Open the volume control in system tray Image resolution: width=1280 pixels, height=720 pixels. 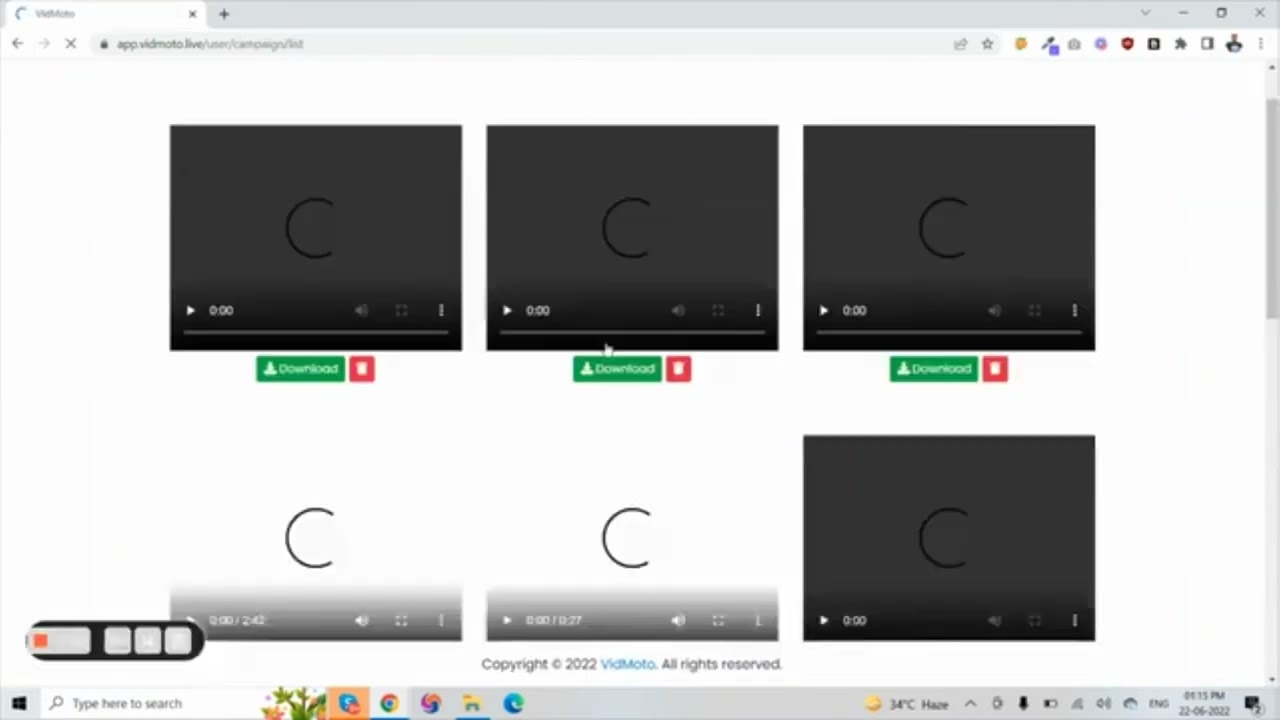click(x=1104, y=703)
